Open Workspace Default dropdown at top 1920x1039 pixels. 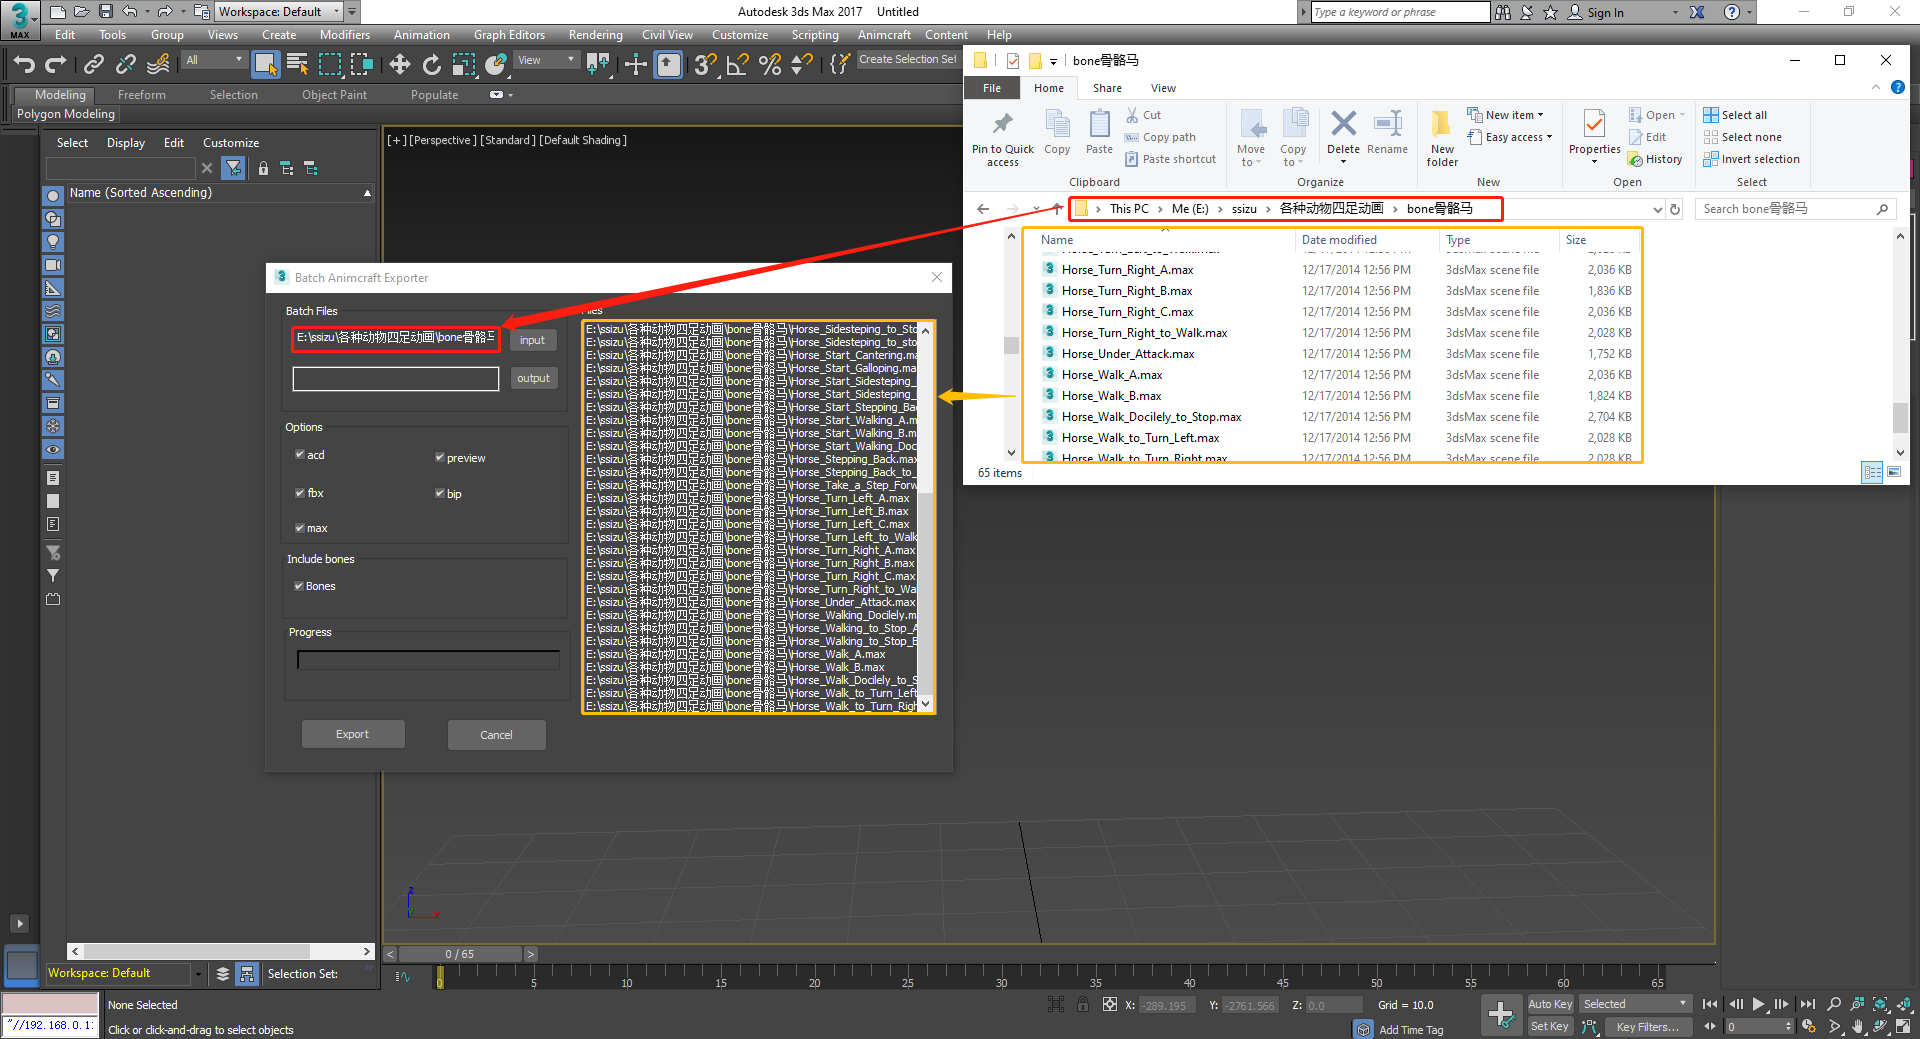(x=279, y=12)
